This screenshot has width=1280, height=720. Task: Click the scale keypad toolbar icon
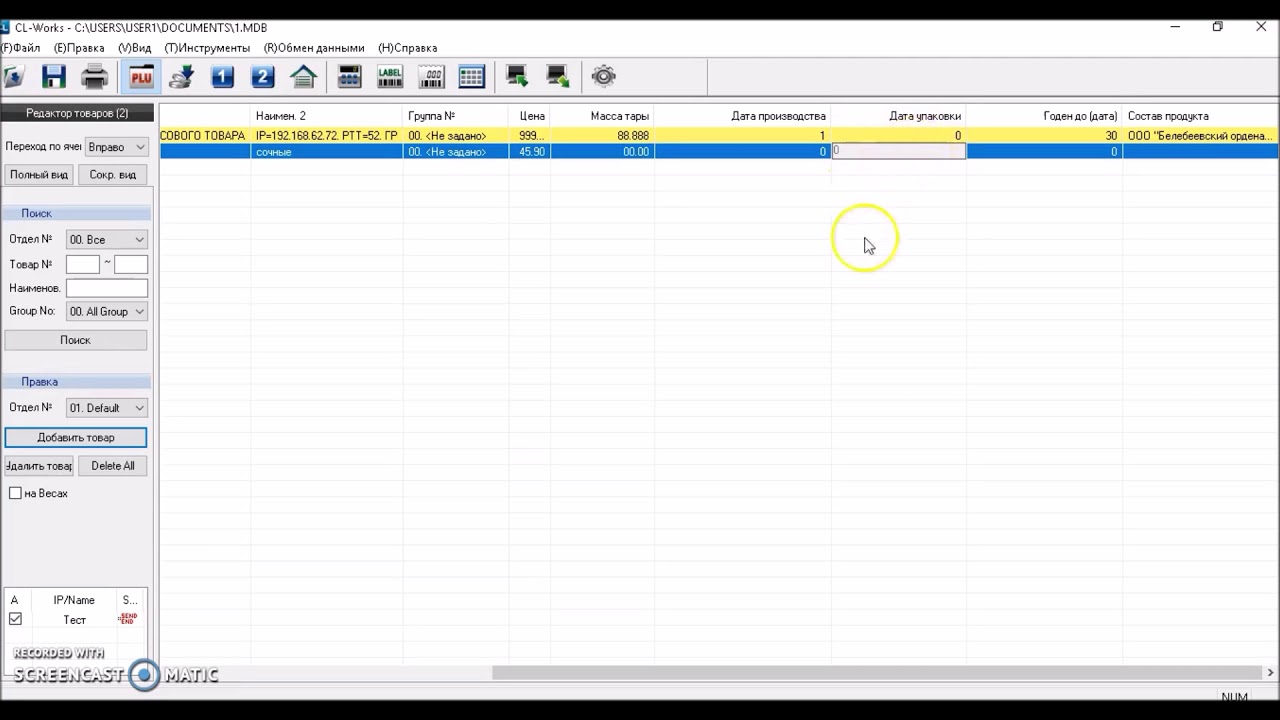click(x=349, y=76)
